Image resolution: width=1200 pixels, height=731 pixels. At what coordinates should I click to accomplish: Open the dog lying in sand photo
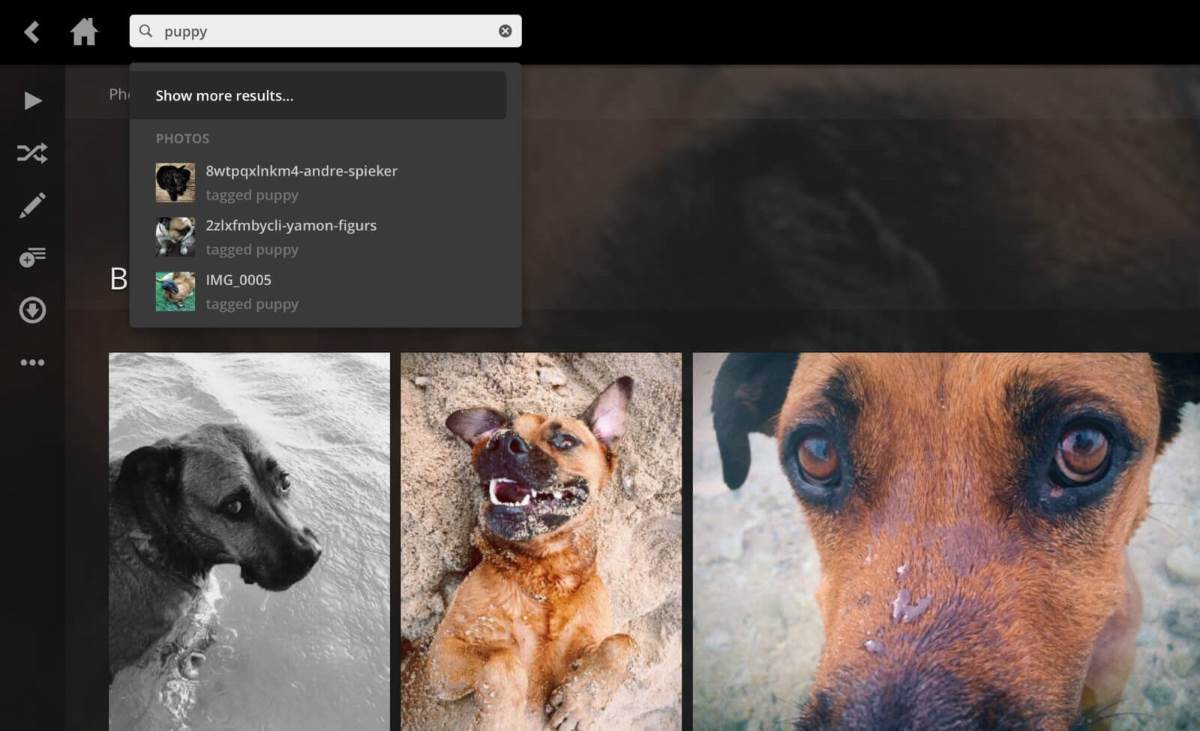click(x=541, y=540)
